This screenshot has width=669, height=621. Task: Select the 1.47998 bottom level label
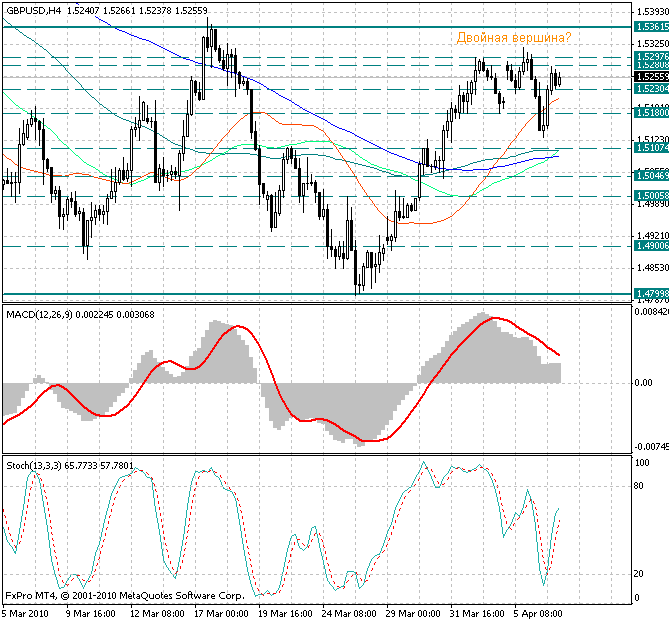coord(651,293)
